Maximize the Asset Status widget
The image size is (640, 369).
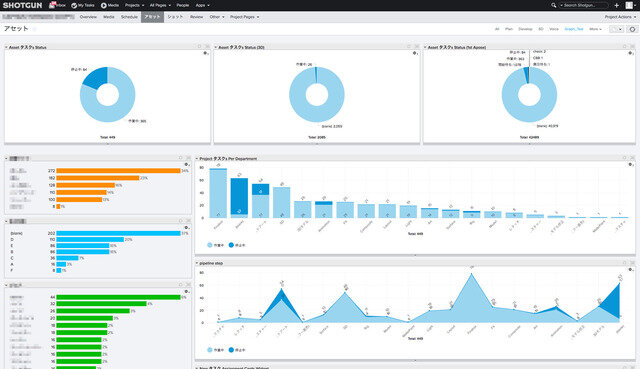(x=200, y=47)
